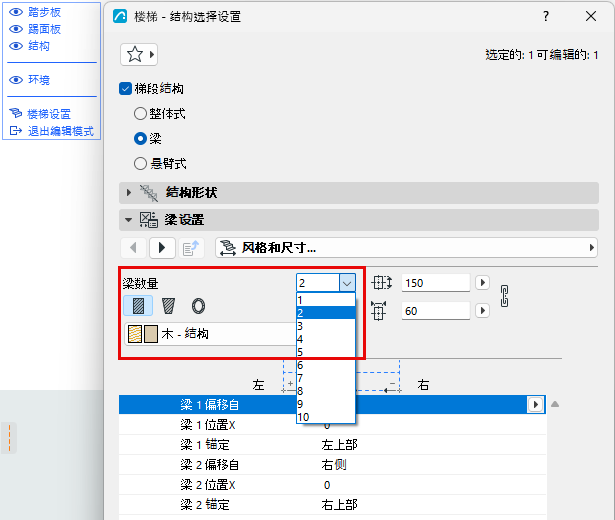Open arrow next to 150 field
This screenshot has width=615, height=520.
click(x=482, y=283)
